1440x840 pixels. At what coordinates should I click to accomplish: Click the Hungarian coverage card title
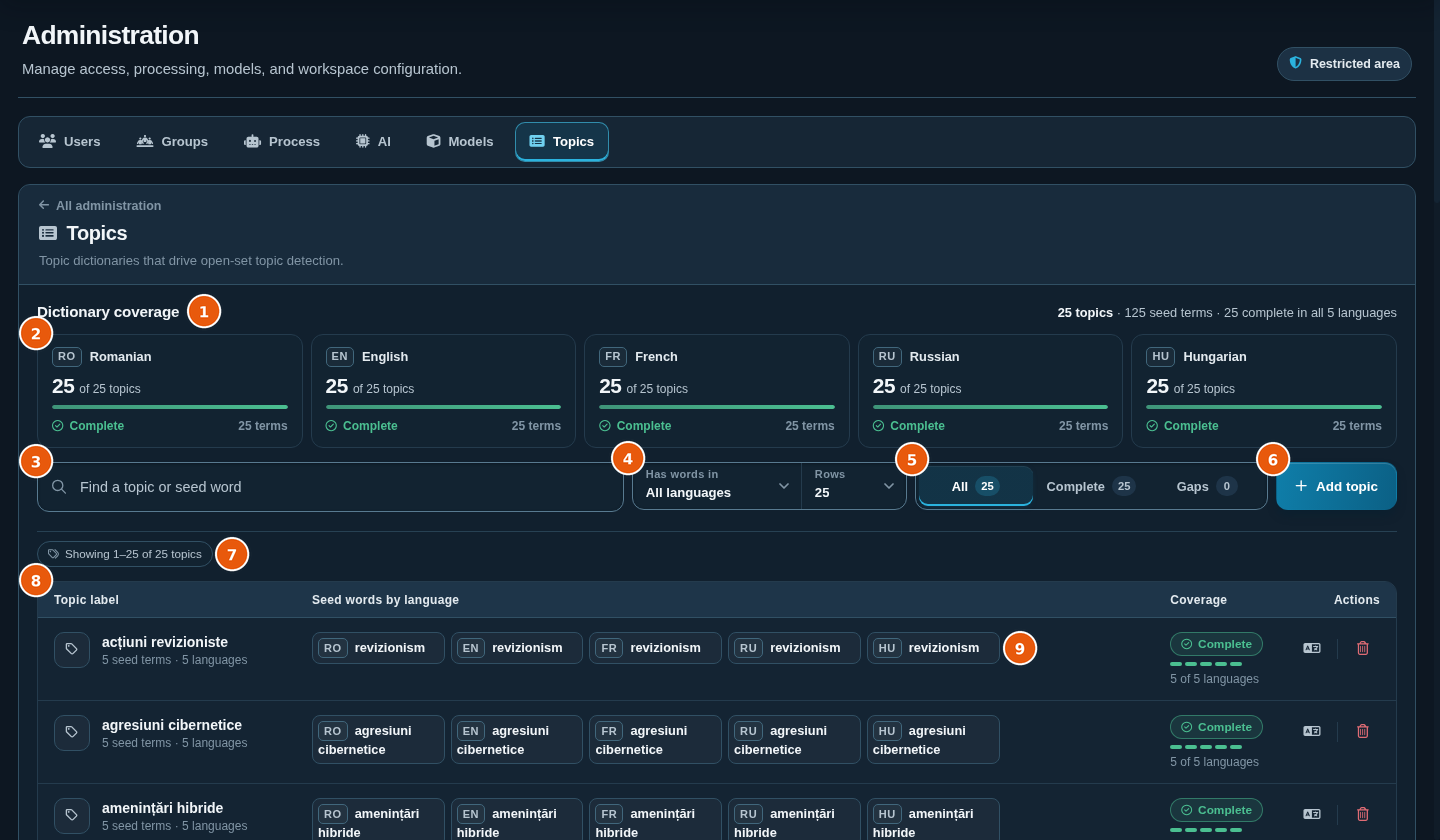click(1214, 357)
